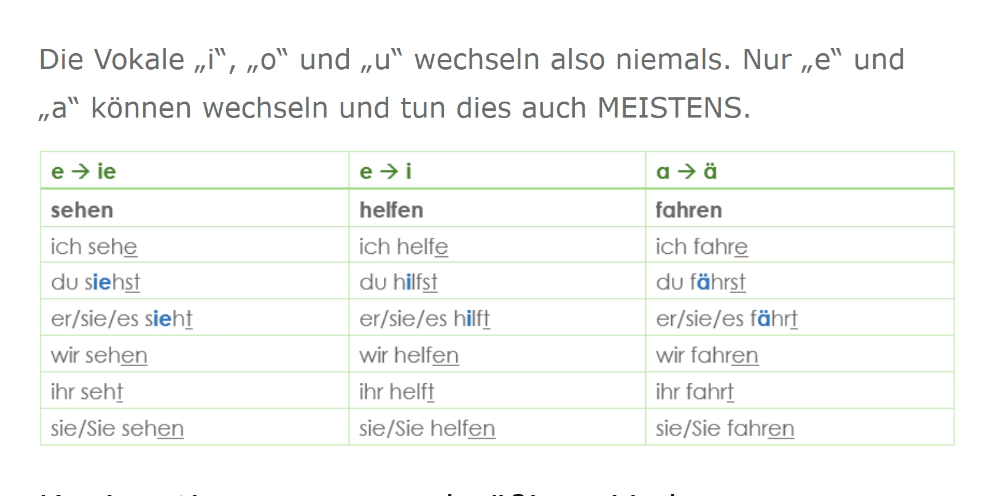The image size is (991, 496).
Task: Click the 'e → i' column header
Action: [386, 172]
